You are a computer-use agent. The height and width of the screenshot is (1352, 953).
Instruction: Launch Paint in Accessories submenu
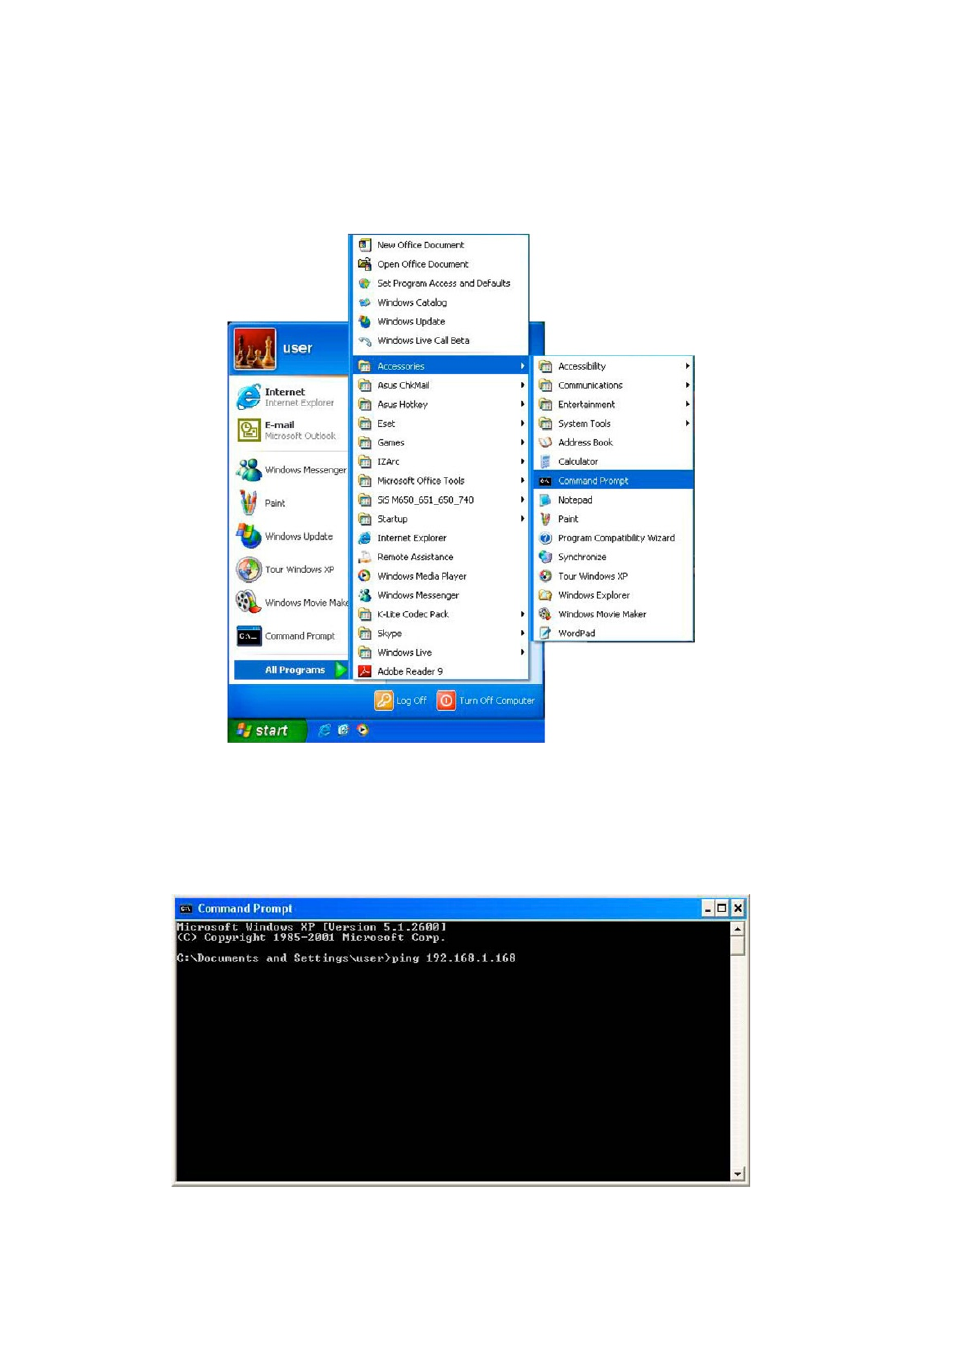[614, 519]
